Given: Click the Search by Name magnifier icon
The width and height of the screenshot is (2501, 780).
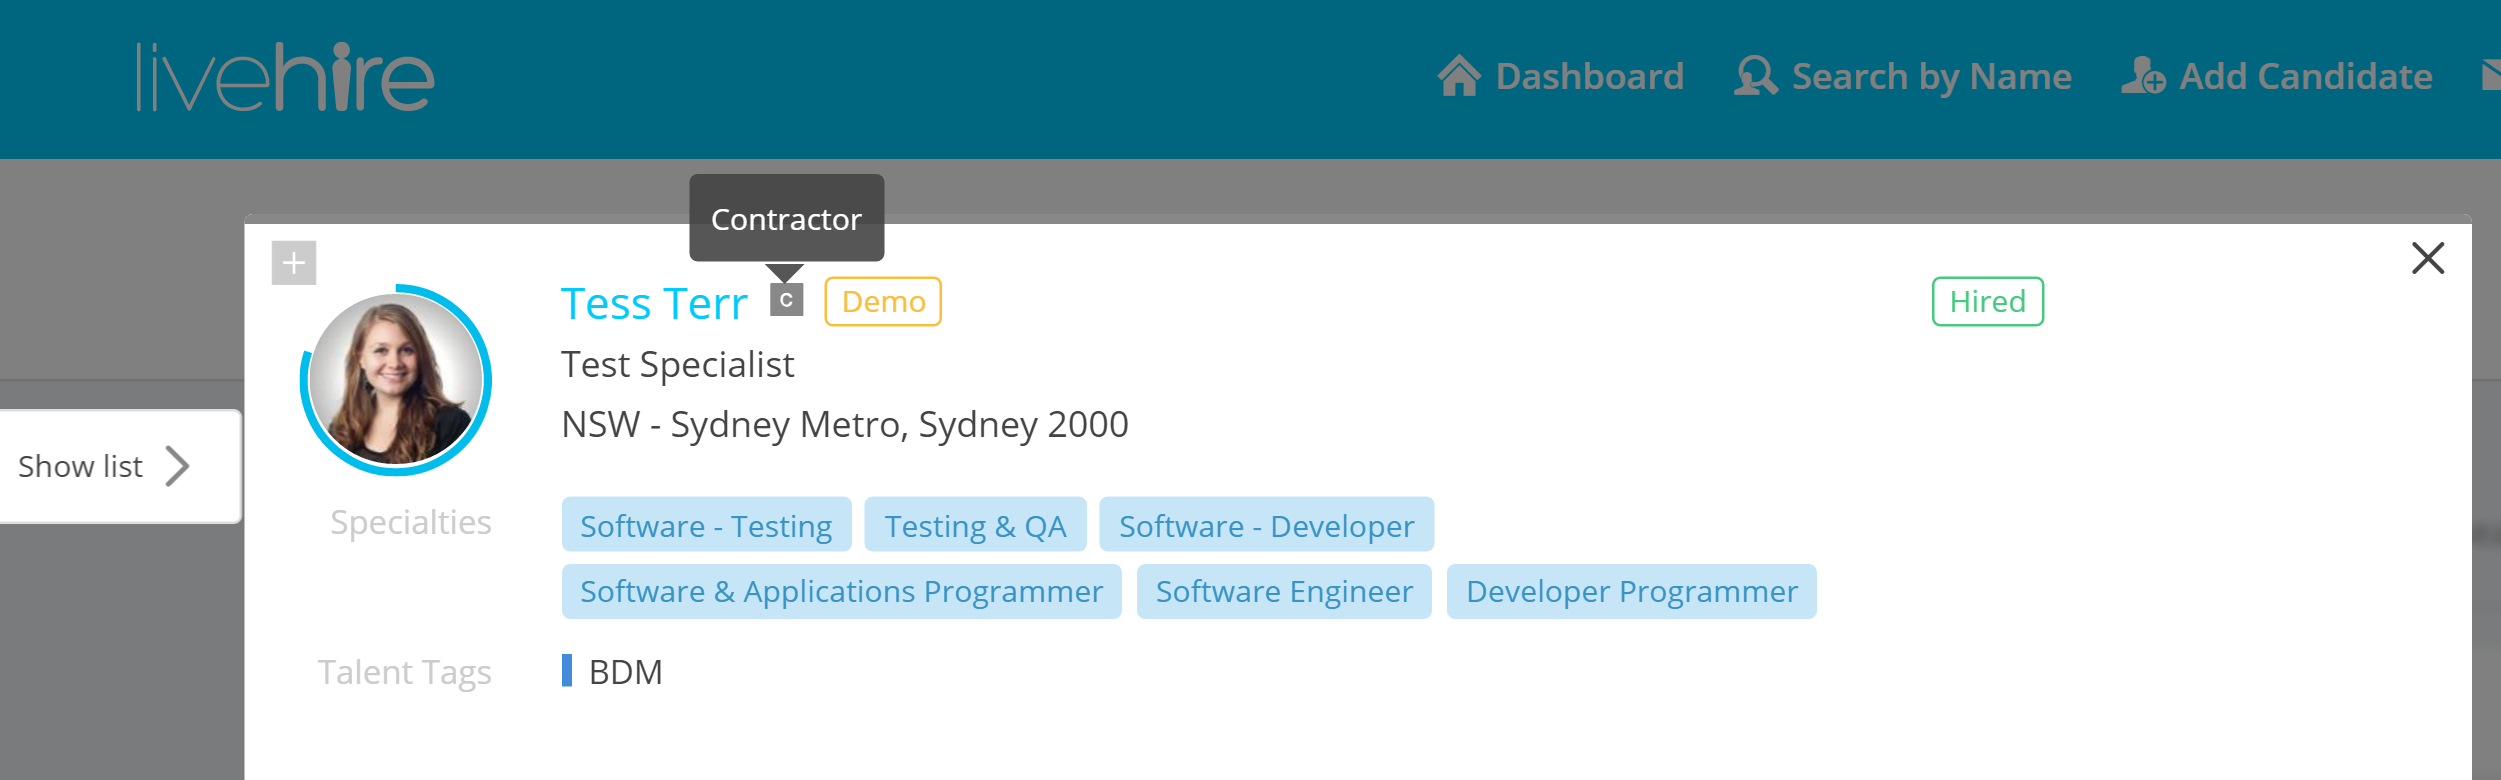Looking at the screenshot, I should point(1755,76).
